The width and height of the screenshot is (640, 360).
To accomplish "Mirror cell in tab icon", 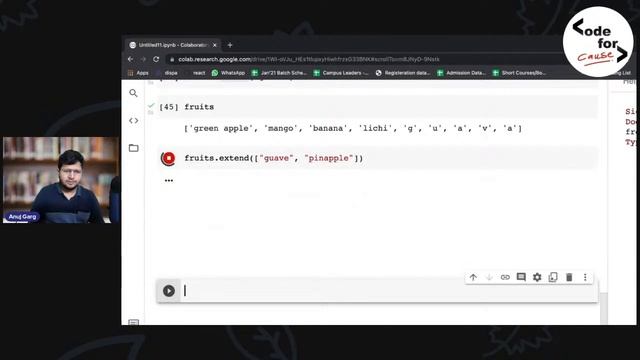I will [x=553, y=277].
